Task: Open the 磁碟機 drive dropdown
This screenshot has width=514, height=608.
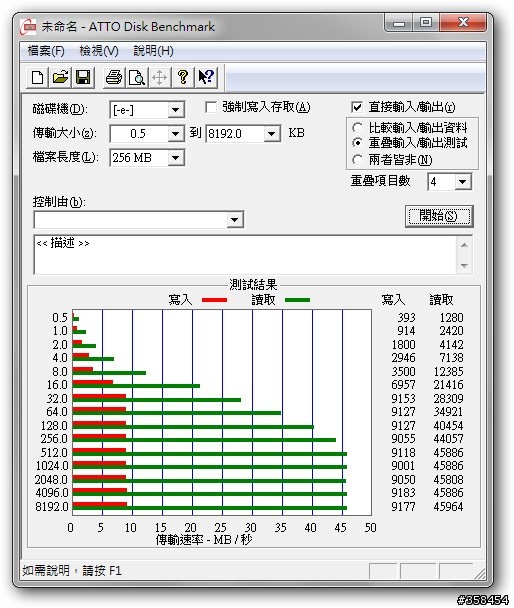Action: [x=176, y=110]
